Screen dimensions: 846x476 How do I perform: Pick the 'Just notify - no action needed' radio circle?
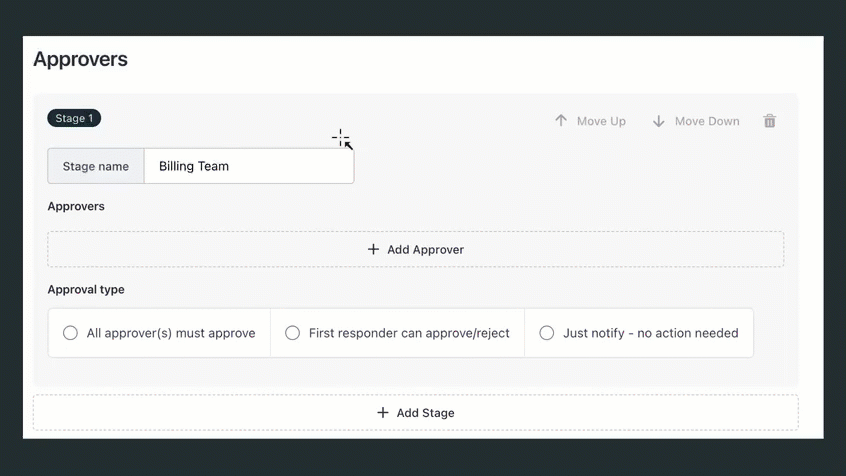click(x=547, y=333)
